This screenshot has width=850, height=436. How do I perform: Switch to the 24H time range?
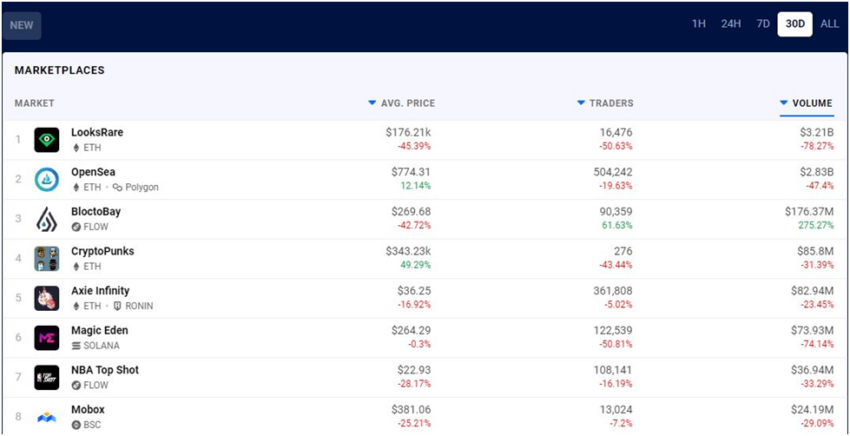click(731, 24)
